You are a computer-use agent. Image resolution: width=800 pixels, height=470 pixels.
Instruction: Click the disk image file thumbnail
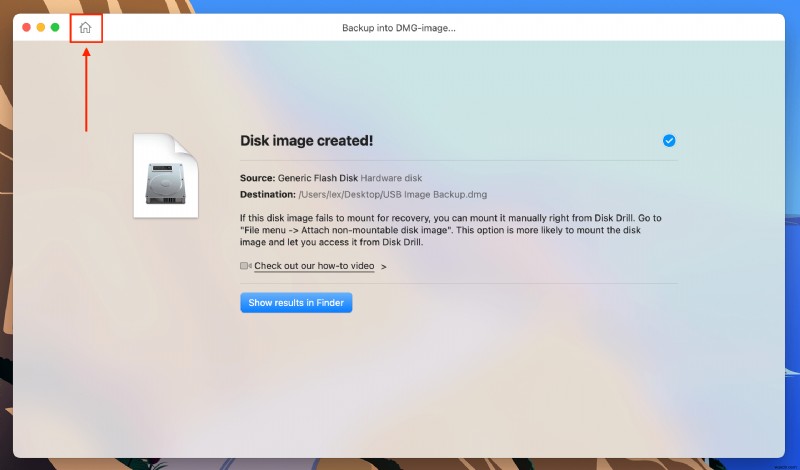166,176
